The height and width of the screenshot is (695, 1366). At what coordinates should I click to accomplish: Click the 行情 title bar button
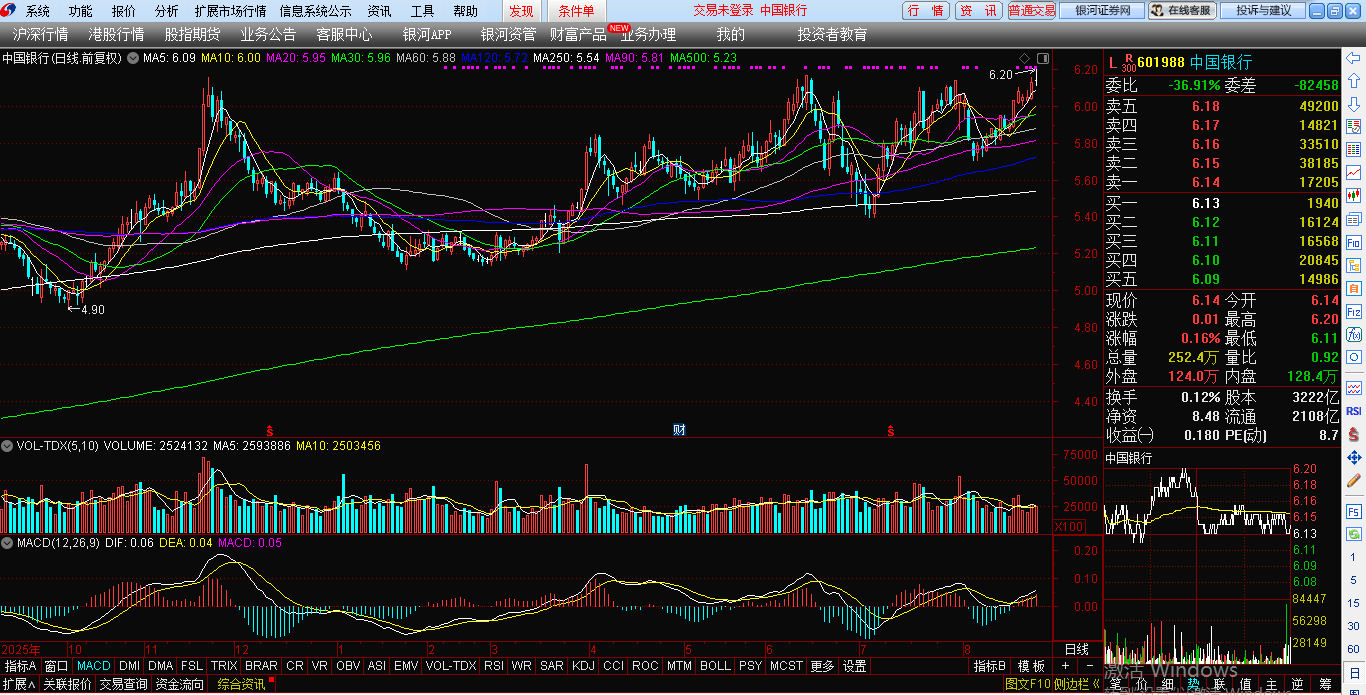click(x=926, y=11)
